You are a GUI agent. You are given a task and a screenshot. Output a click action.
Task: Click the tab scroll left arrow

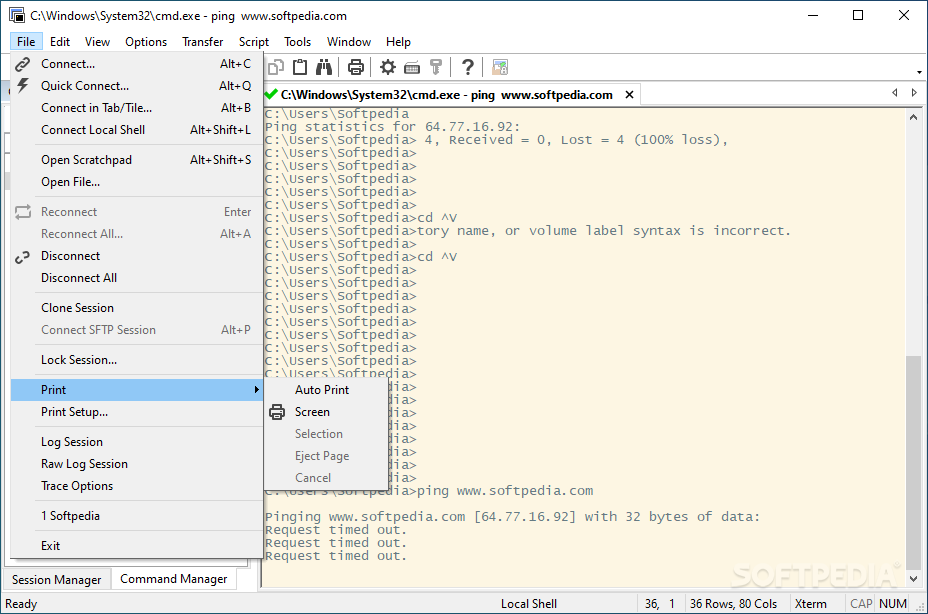(x=895, y=92)
